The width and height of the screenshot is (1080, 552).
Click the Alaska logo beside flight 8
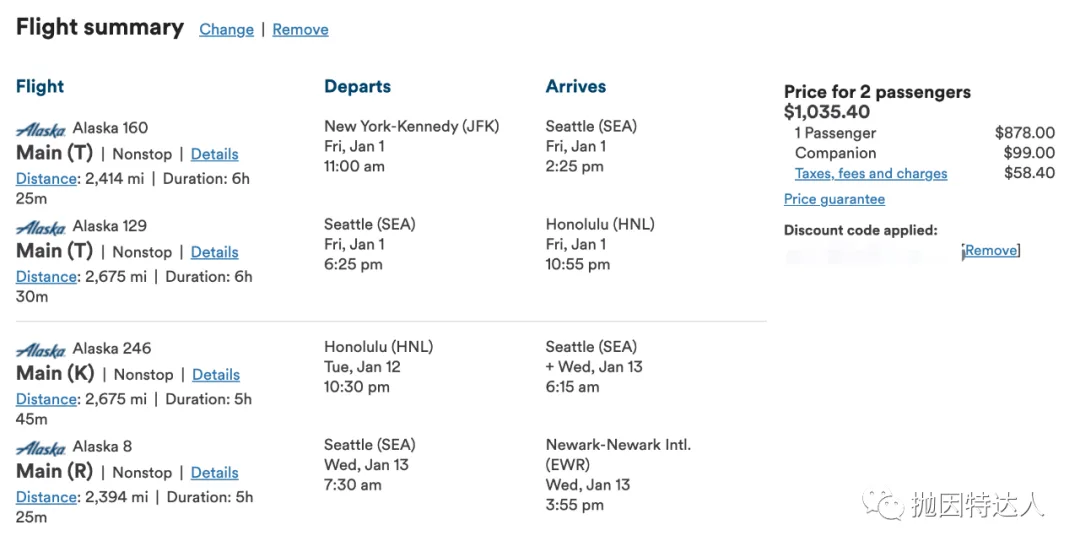pos(41,448)
